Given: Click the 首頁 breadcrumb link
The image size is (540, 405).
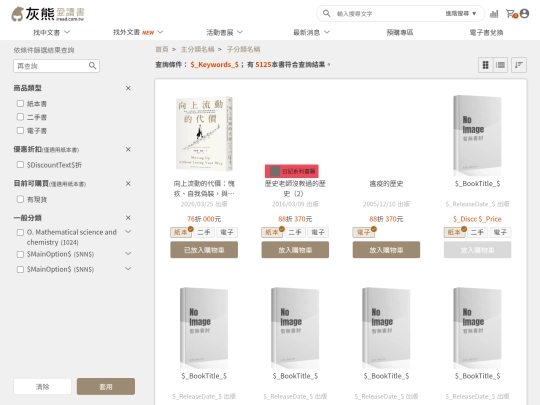Looking at the screenshot, I should [x=162, y=49].
